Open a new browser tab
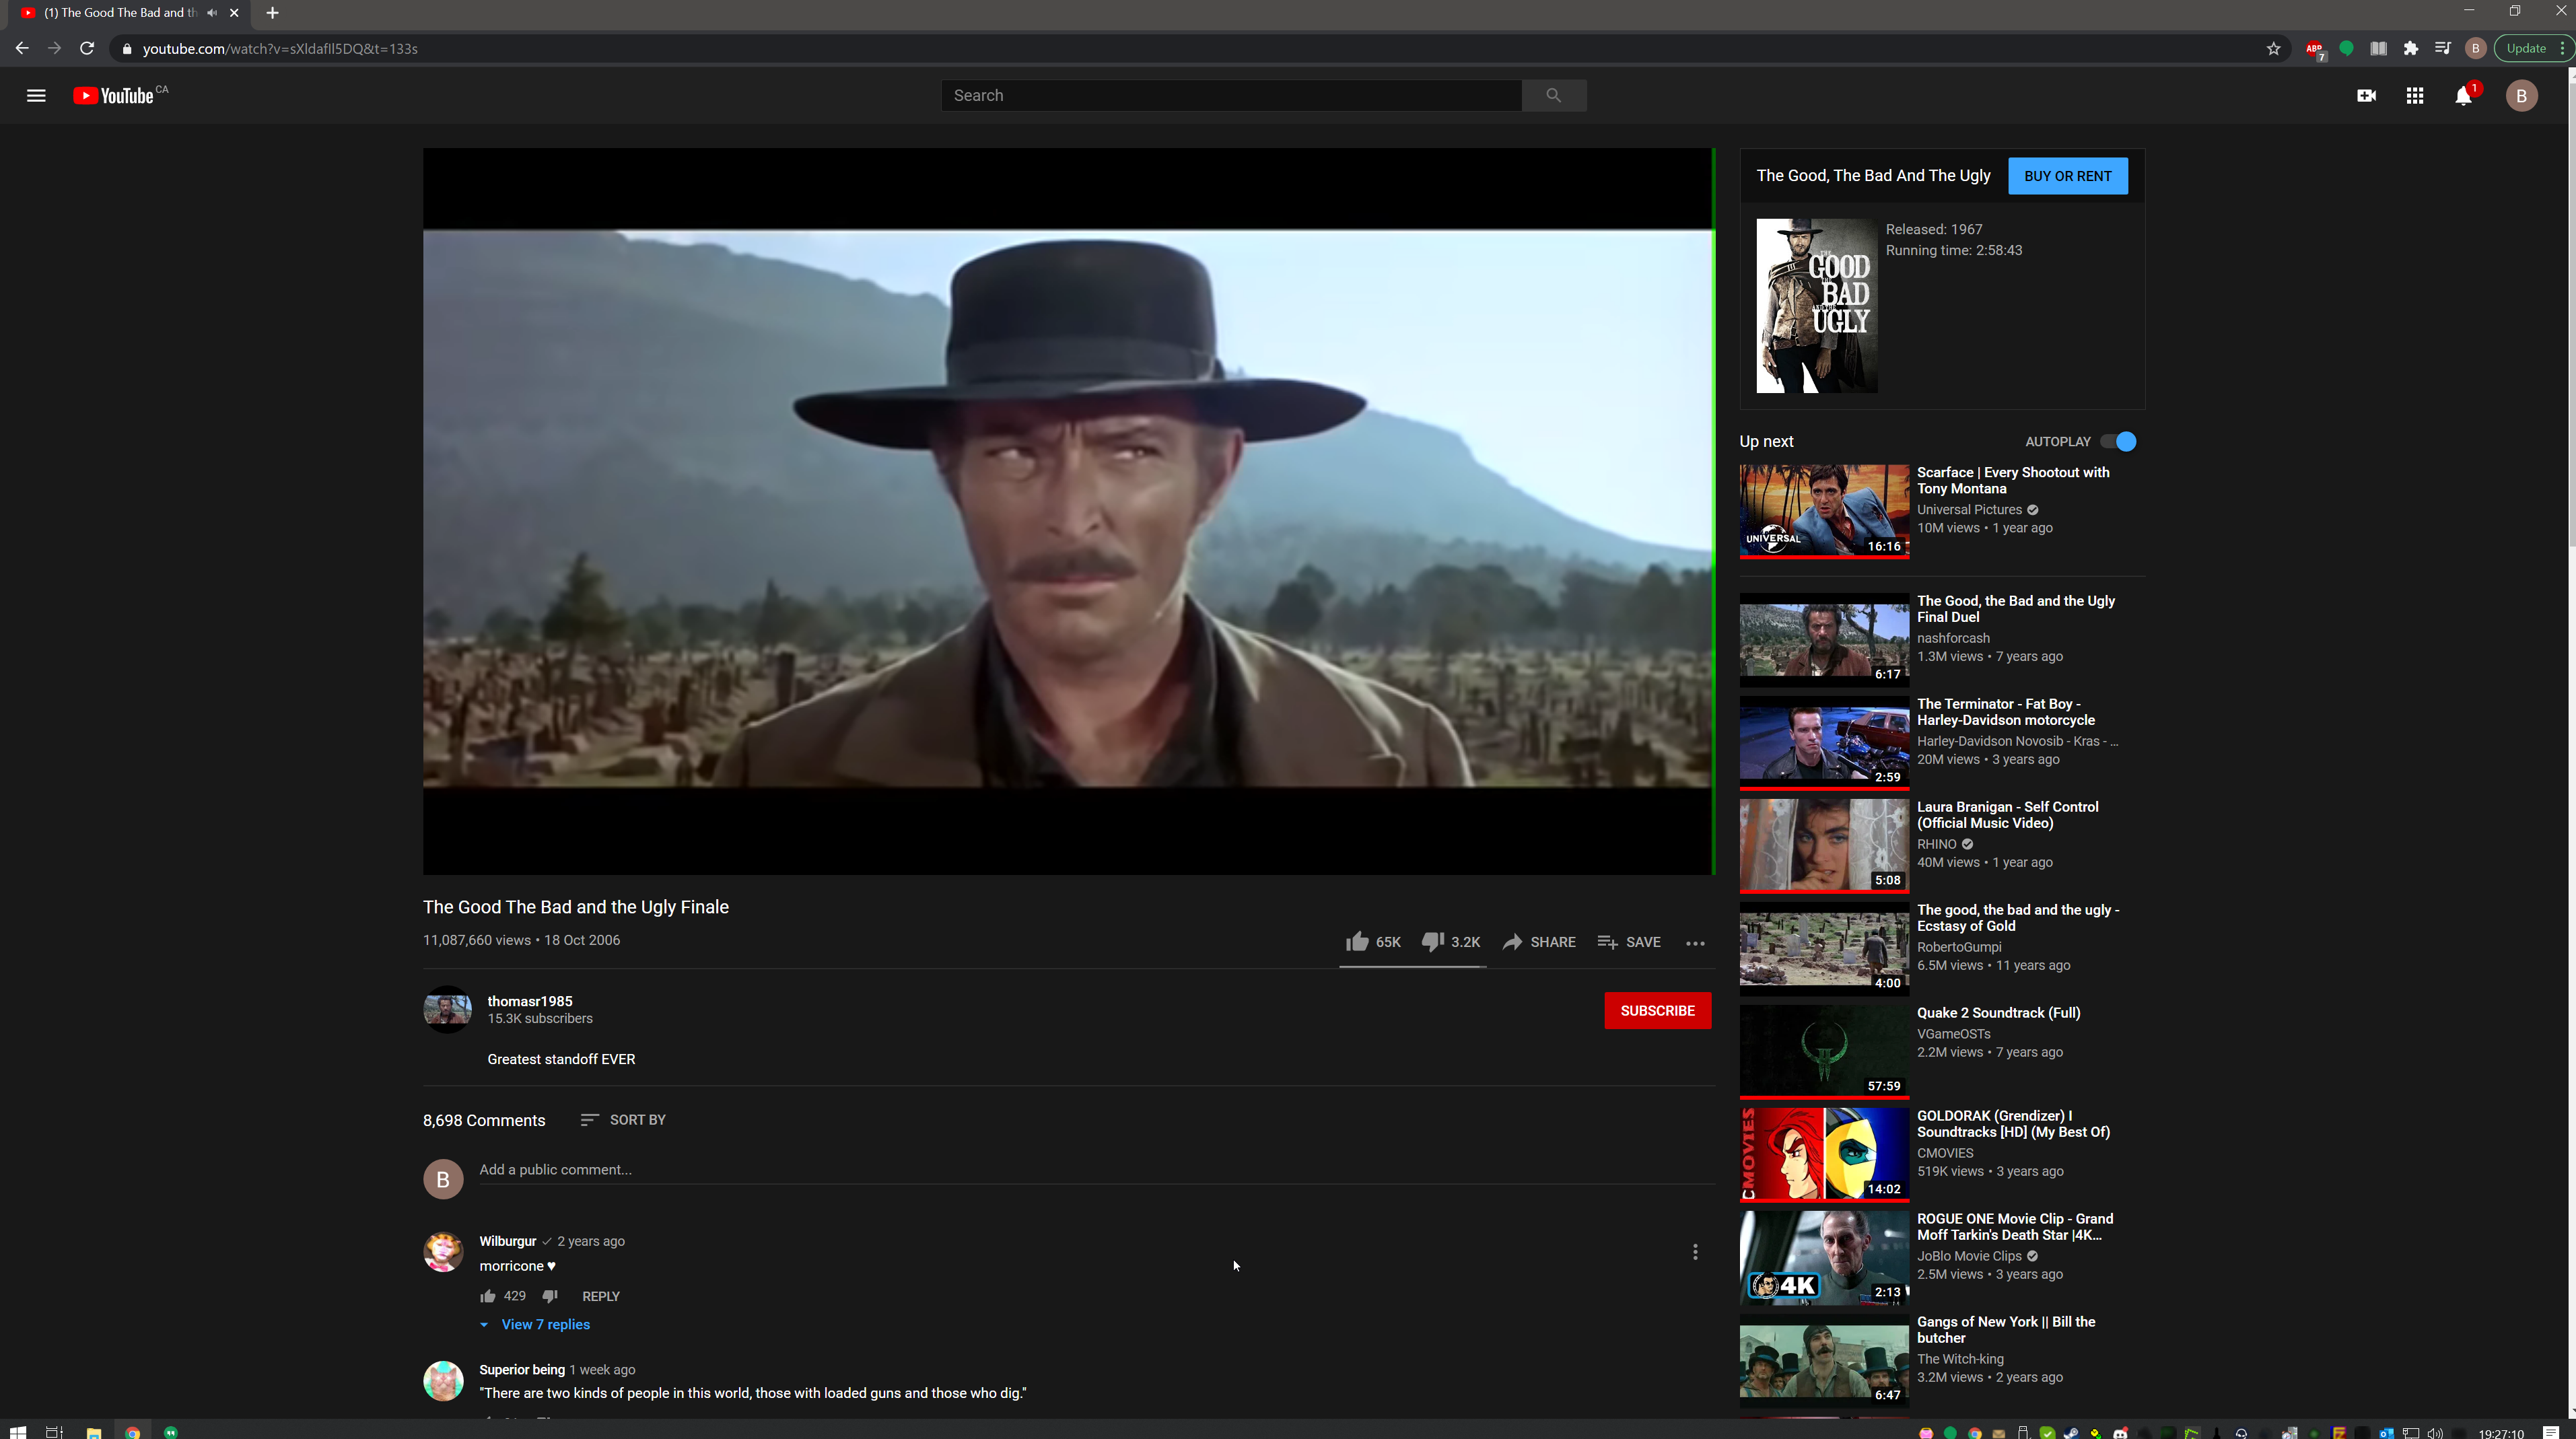Image resolution: width=2576 pixels, height=1439 pixels. [272, 13]
